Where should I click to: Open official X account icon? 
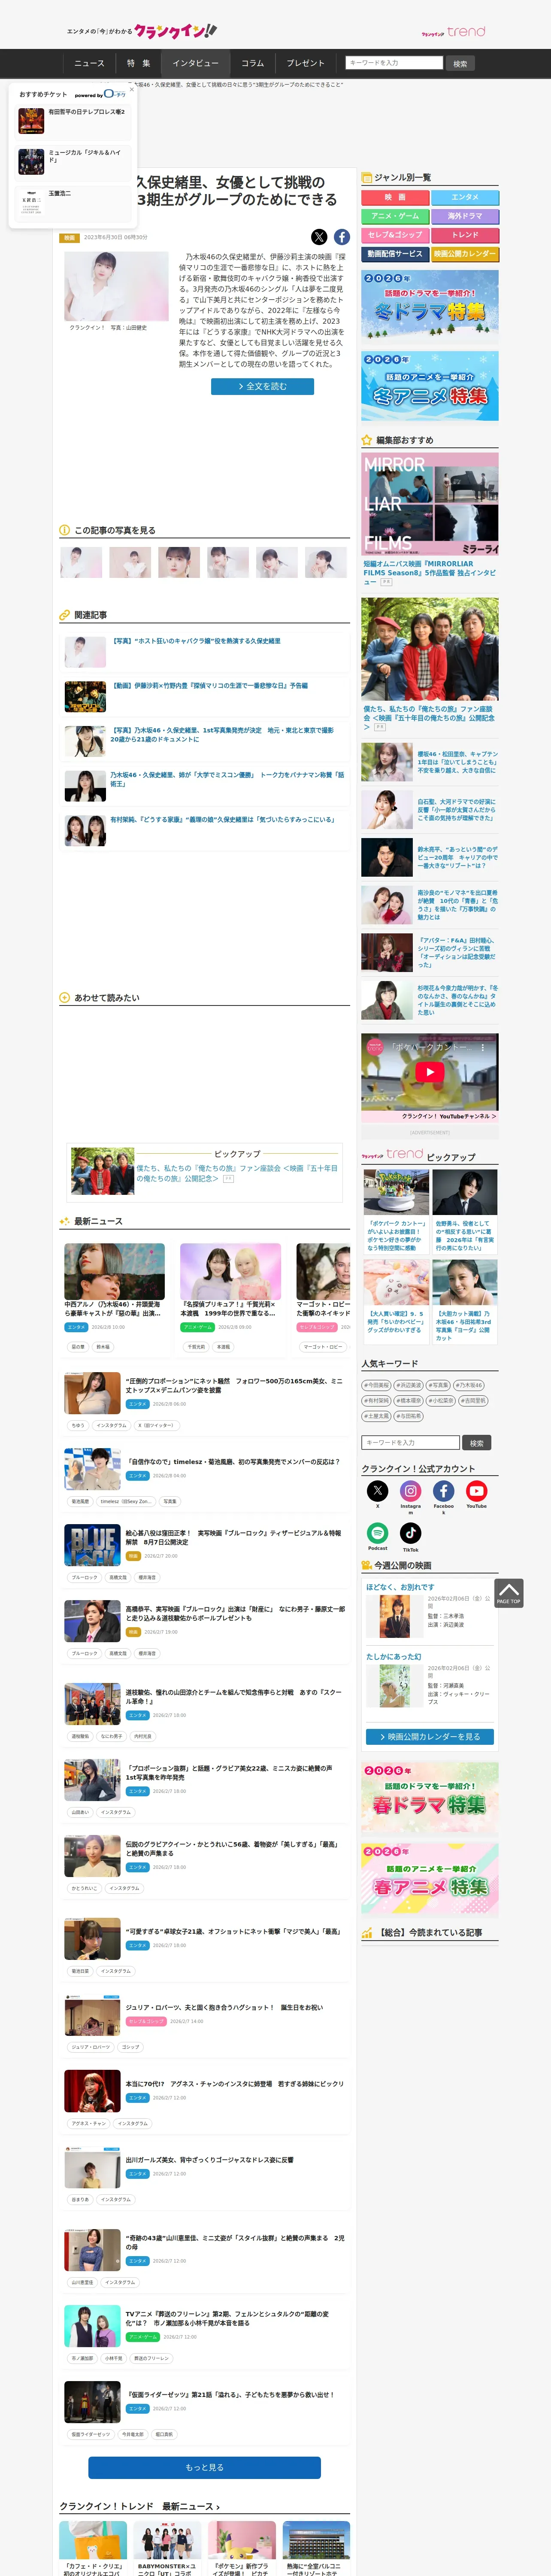click(x=377, y=1491)
